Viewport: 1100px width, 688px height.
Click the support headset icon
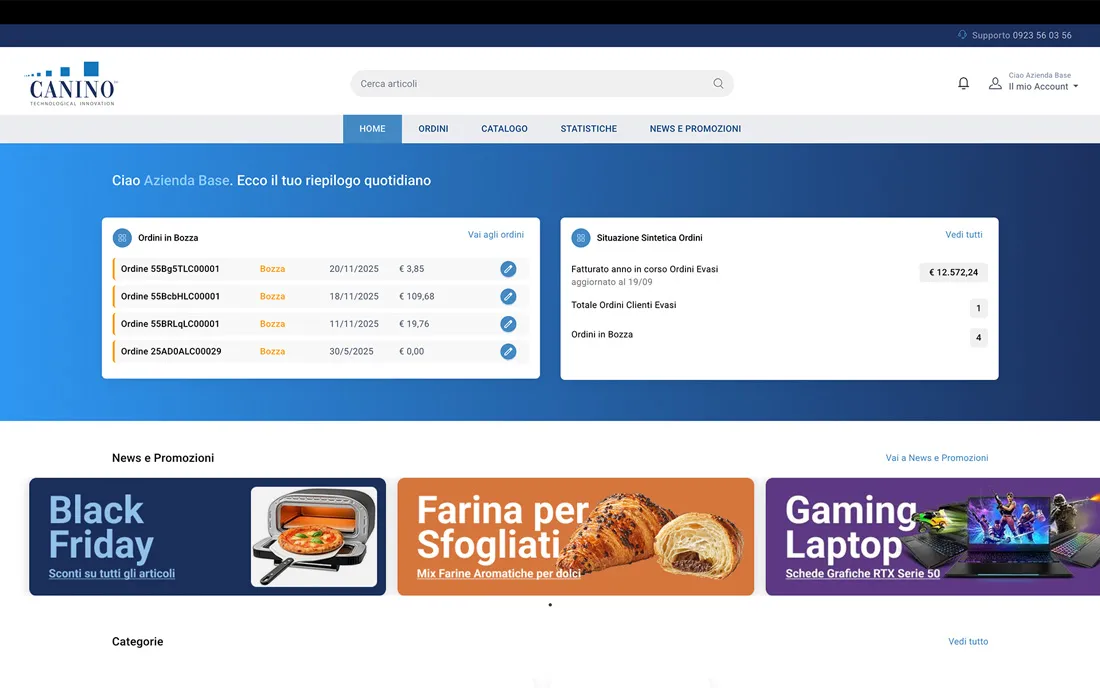[962, 35]
